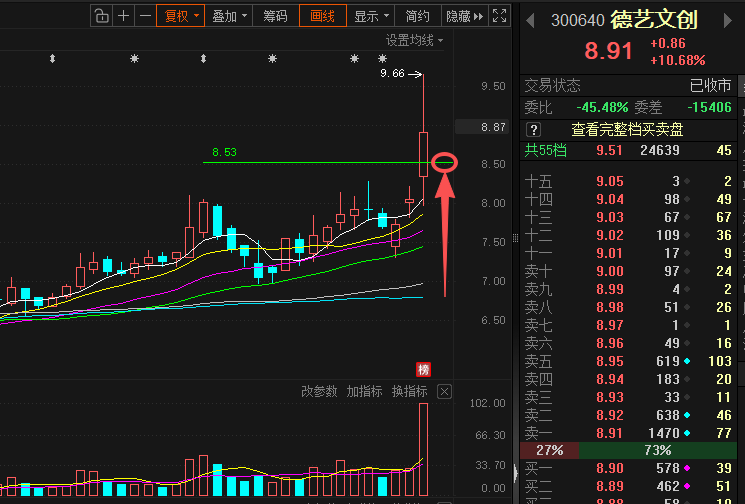Screen dimensions: 745x504
Task: Zoom out chart with minus button
Action: 145,16
